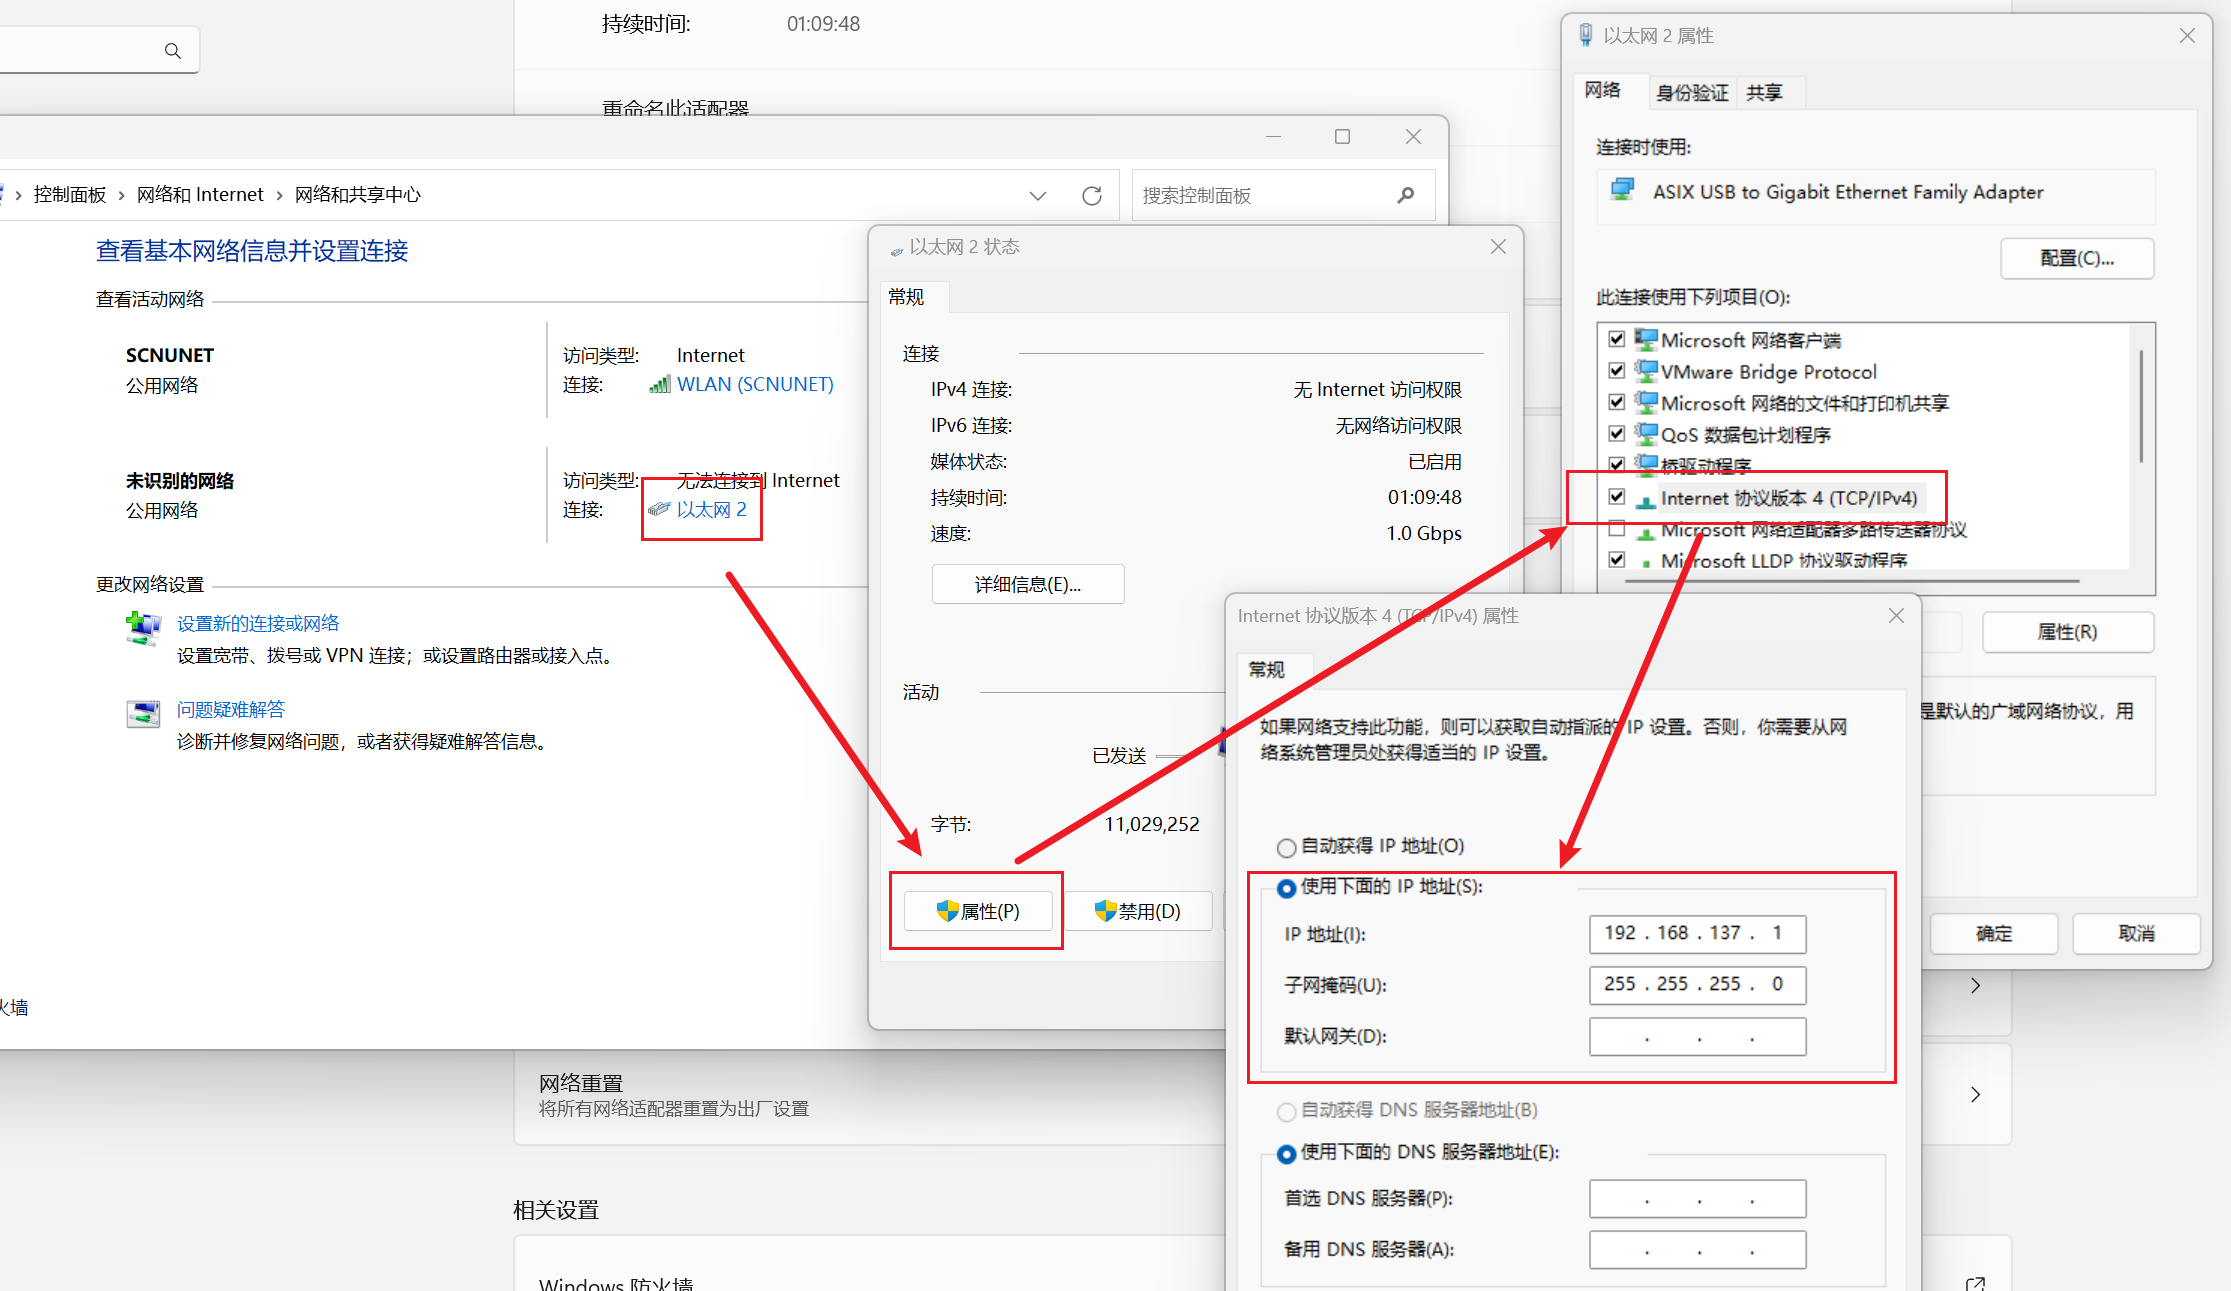
Task: Click the protocol list vertical scrollbar
Action: 2141,406
